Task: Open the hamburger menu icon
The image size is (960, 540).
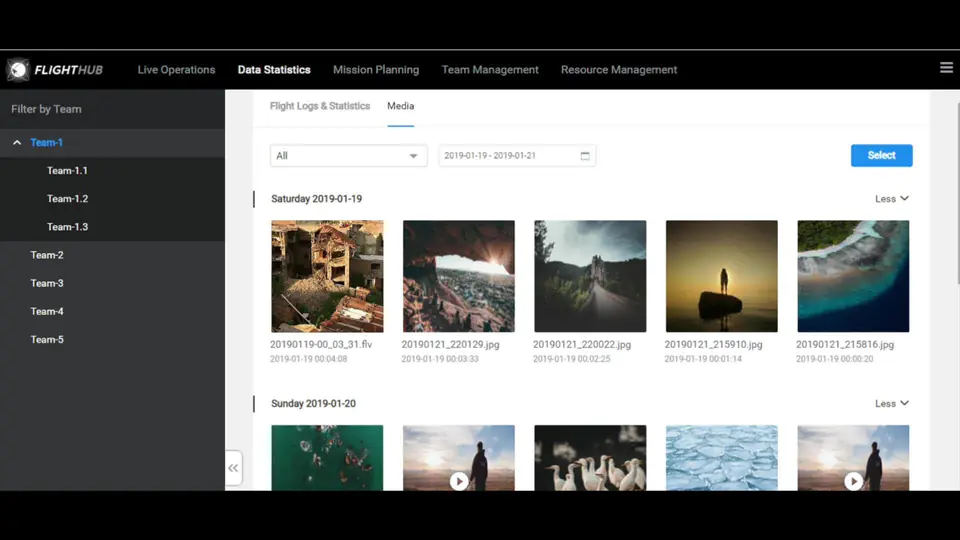Action: (946, 68)
